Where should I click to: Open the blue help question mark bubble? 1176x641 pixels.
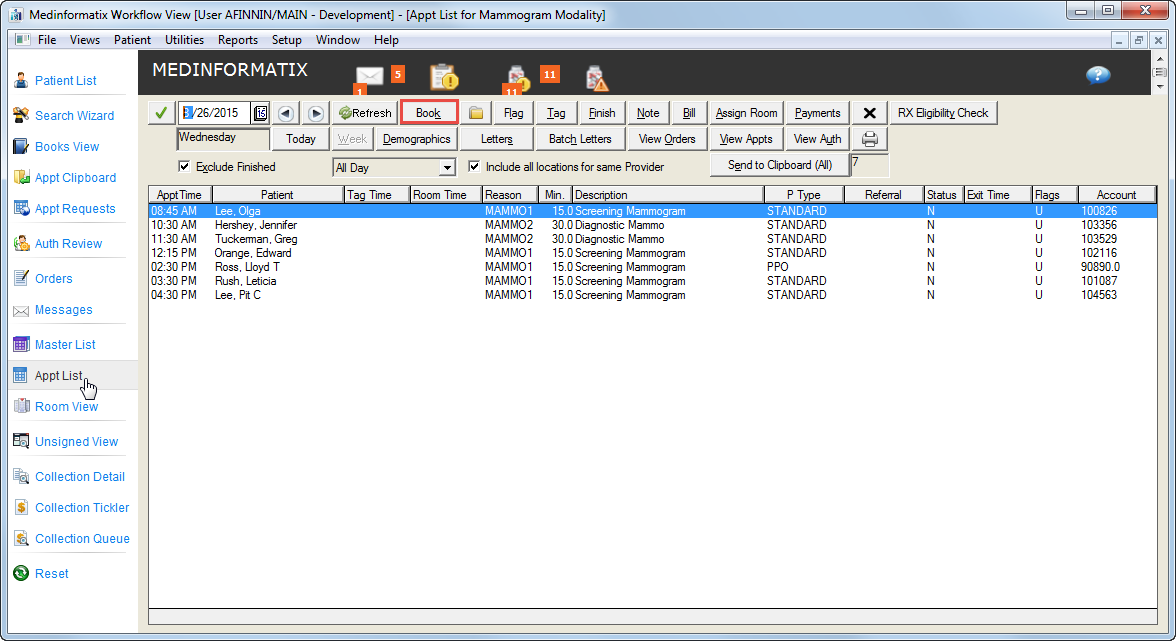[x=1098, y=75]
